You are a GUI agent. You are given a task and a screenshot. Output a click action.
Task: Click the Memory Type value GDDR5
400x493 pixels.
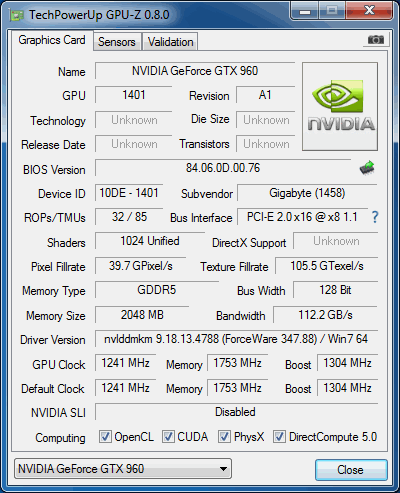tap(157, 290)
